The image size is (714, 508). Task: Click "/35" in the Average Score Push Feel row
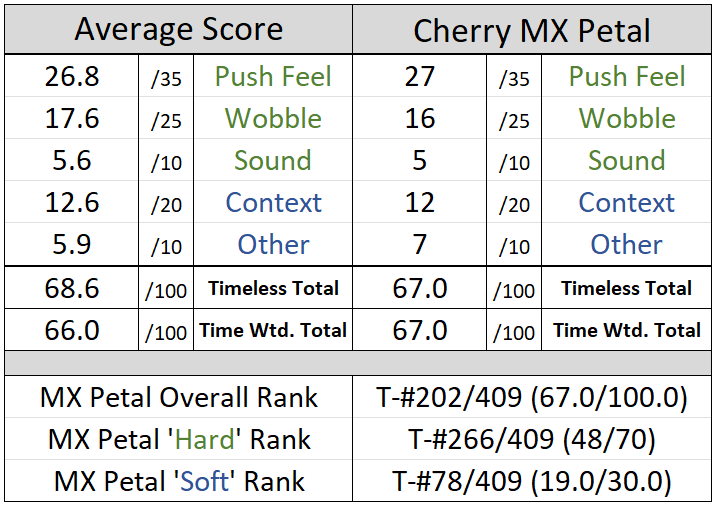click(166, 79)
